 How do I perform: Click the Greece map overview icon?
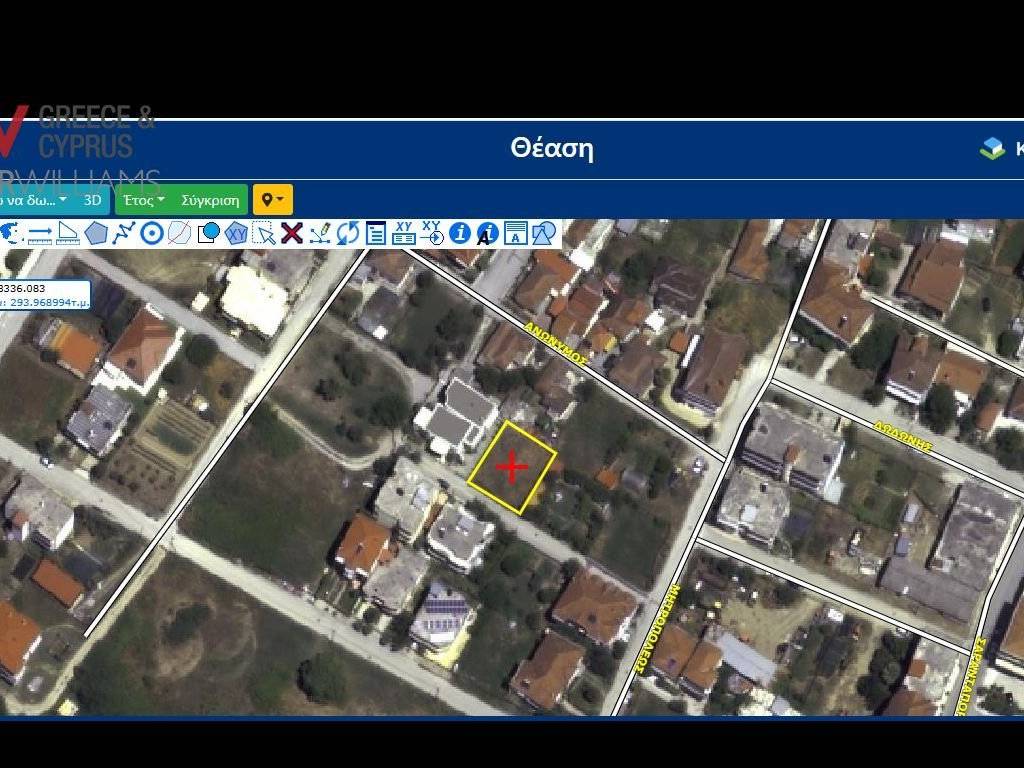tap(11, 233)
